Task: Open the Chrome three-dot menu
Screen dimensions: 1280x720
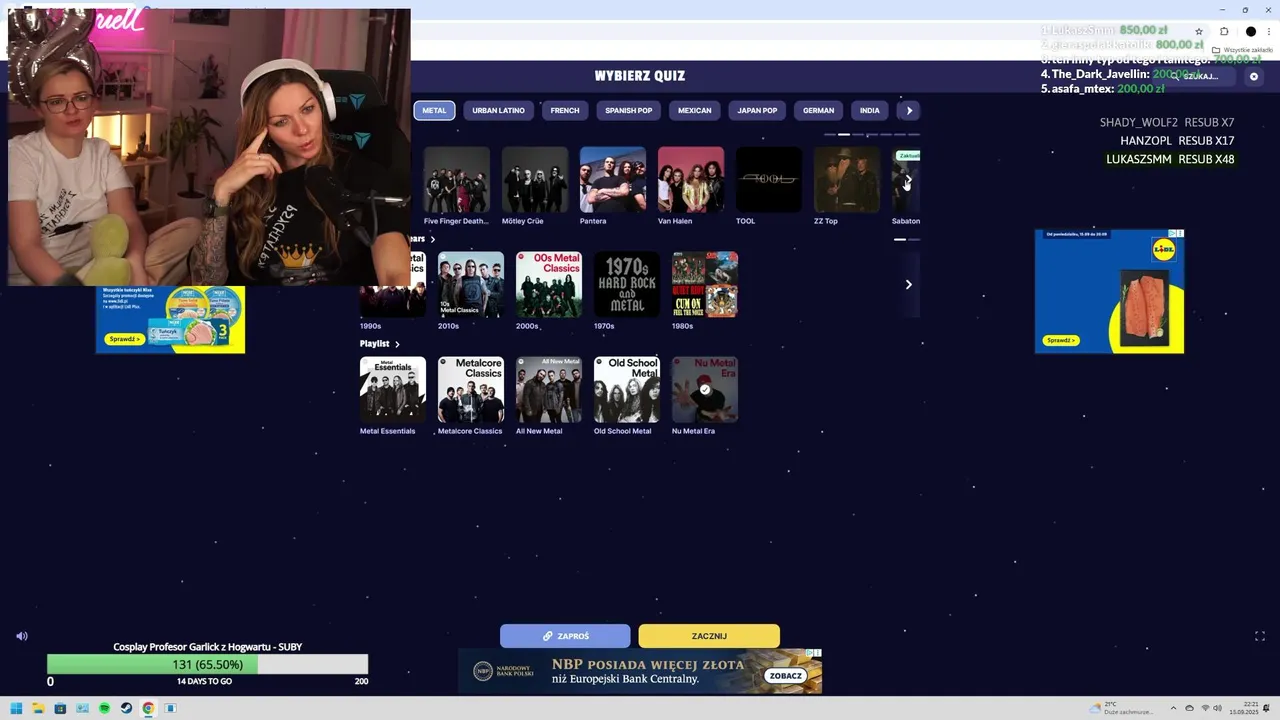Action: coord(1269,31)
